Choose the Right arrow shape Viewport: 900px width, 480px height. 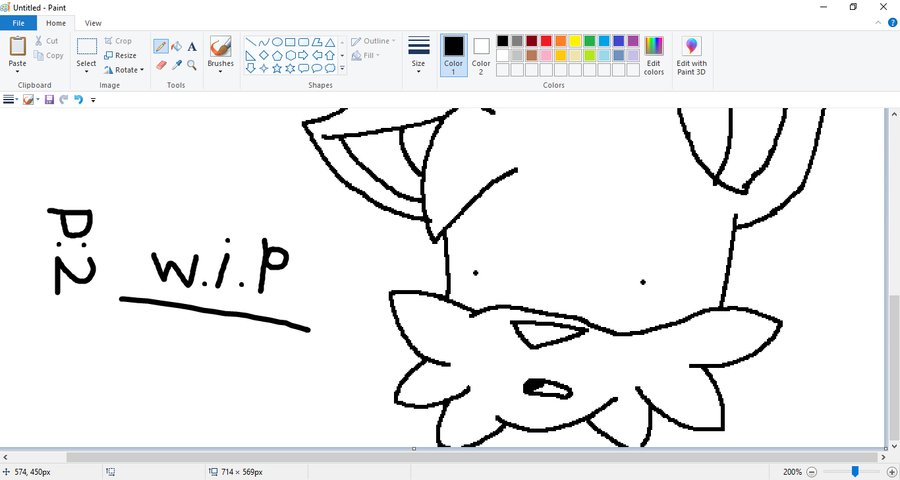304,55
